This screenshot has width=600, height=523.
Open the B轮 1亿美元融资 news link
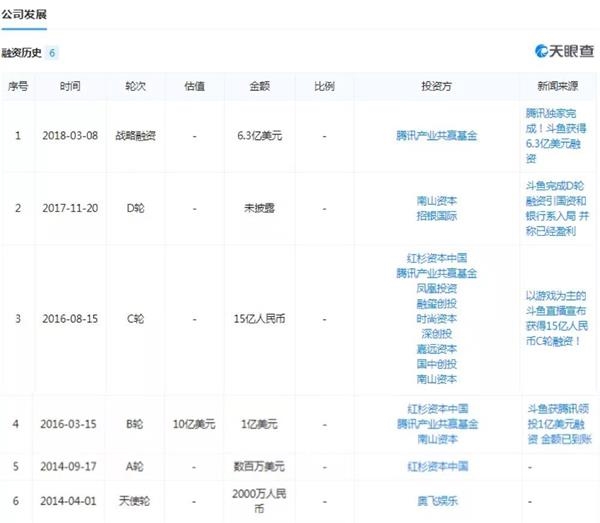558,424
